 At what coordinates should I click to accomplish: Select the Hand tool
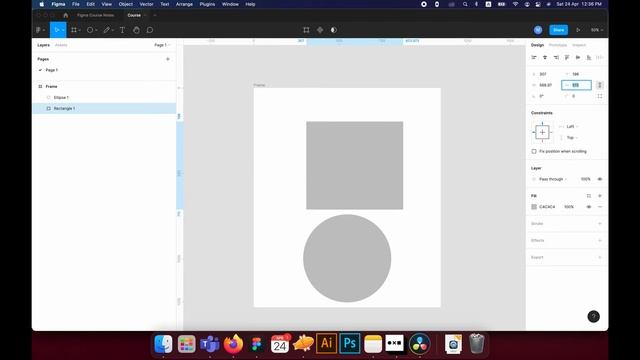click(x=136, y=30)
